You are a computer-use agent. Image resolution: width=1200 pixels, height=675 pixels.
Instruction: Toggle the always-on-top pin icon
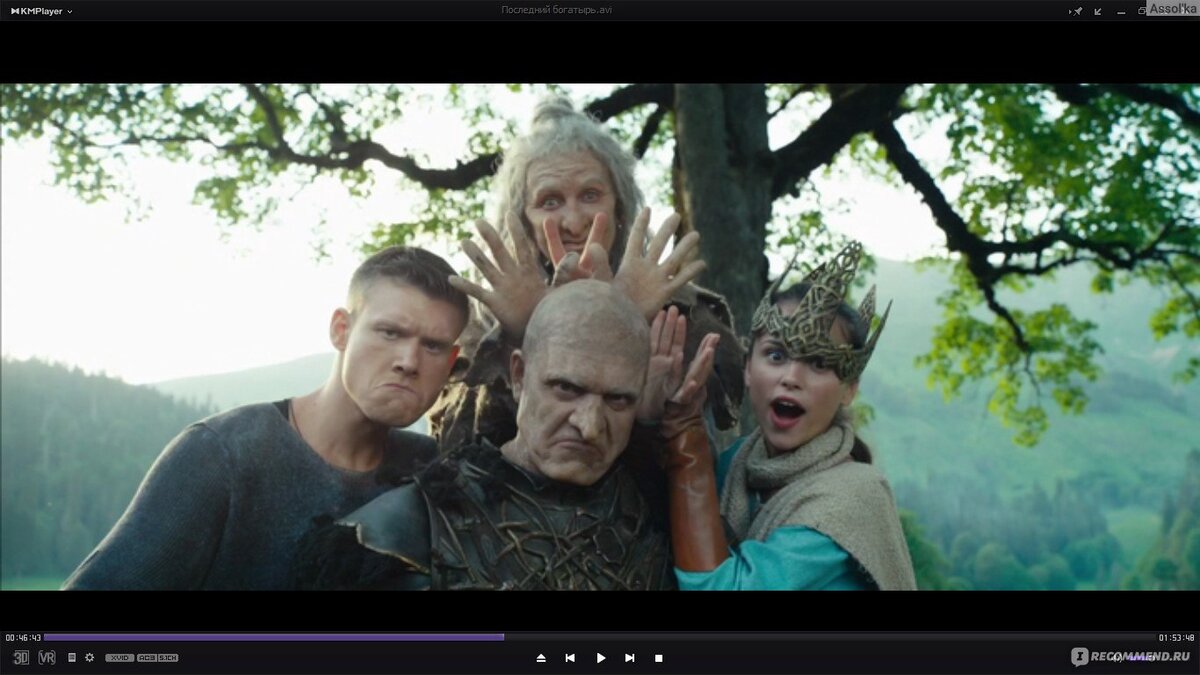click(1077, 11)
